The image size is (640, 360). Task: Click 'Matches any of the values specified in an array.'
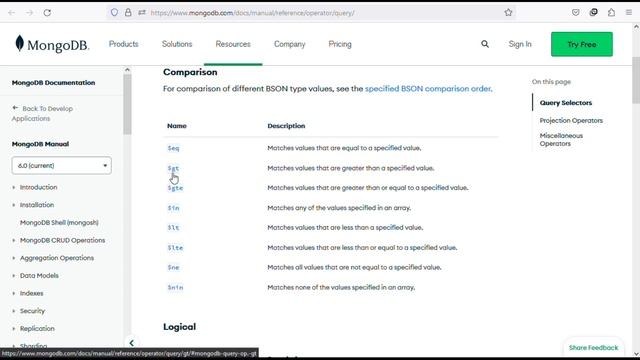[x=339, y=208]
